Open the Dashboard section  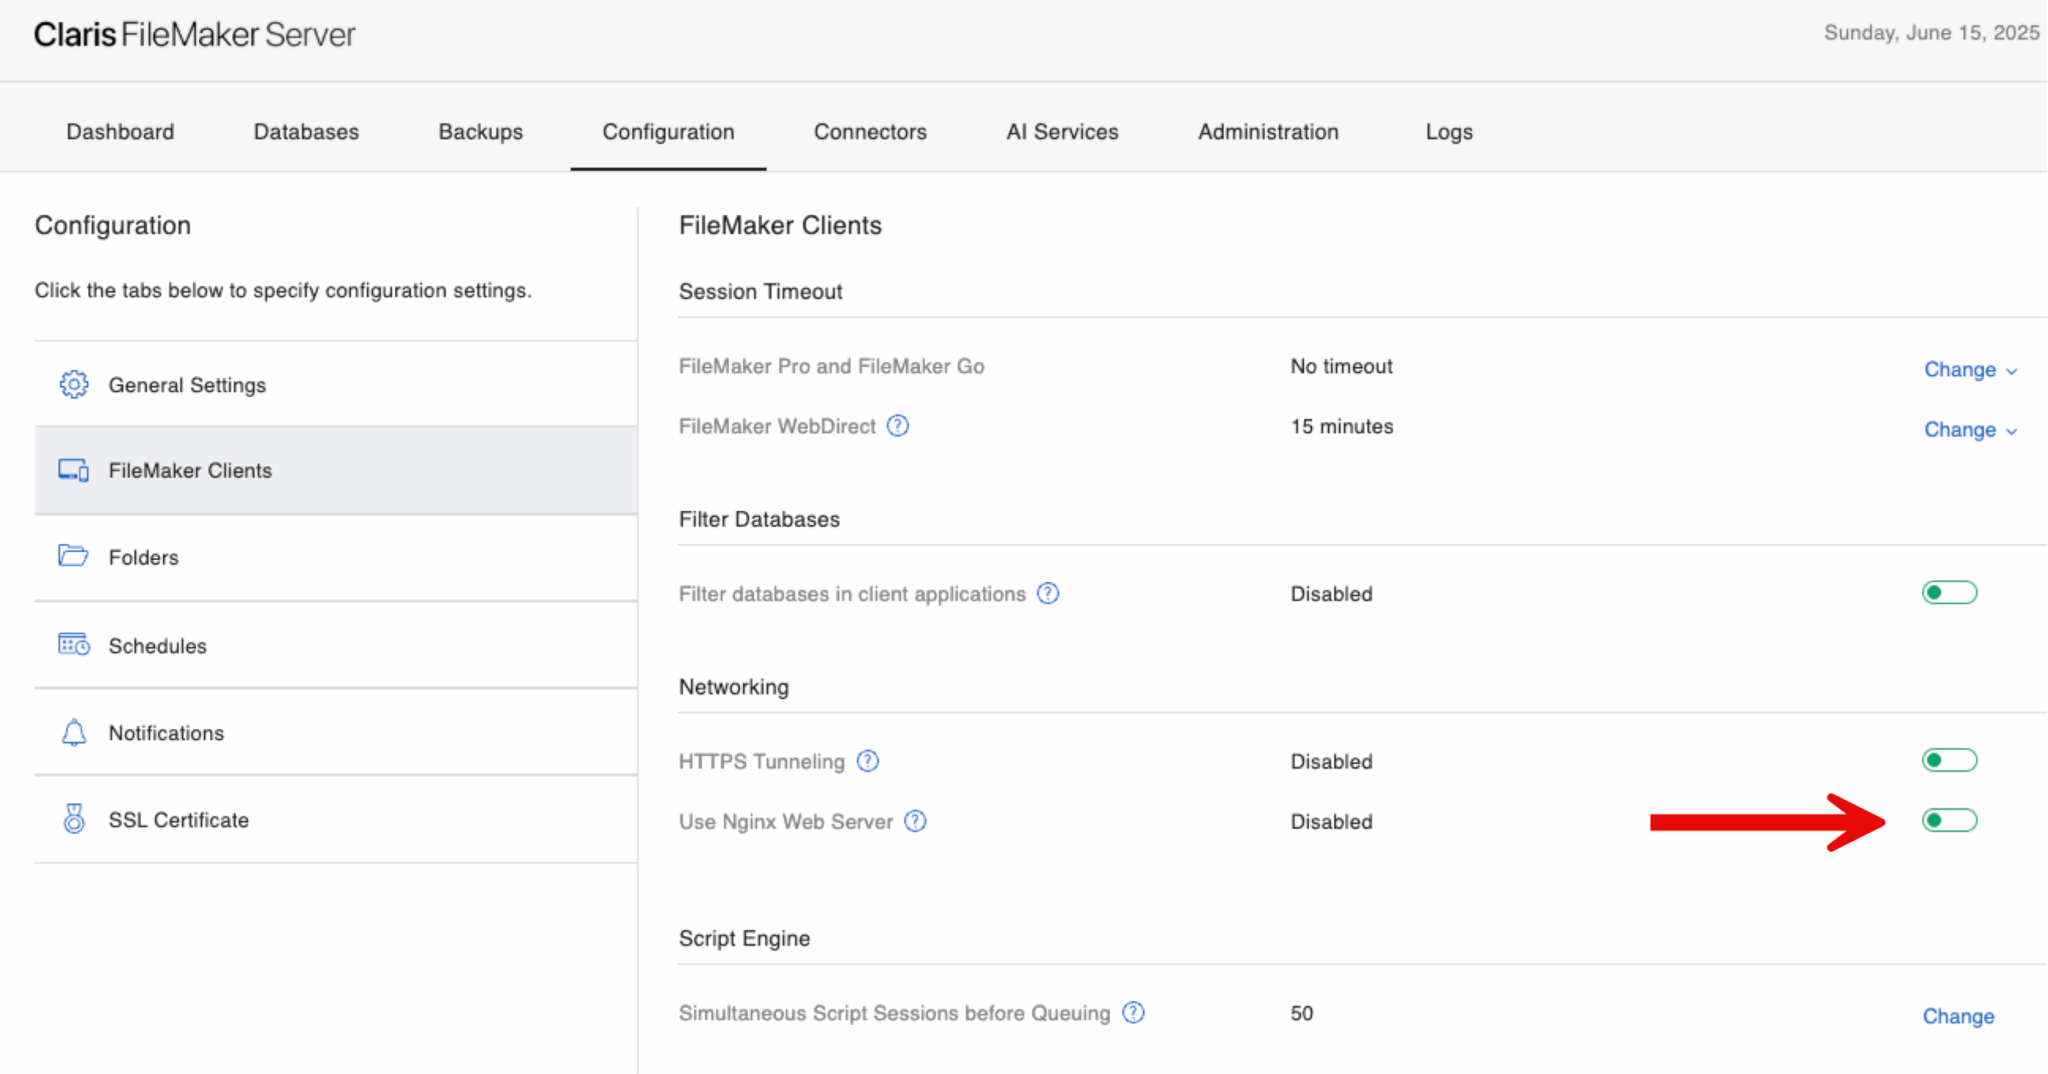tap(119, 131)
